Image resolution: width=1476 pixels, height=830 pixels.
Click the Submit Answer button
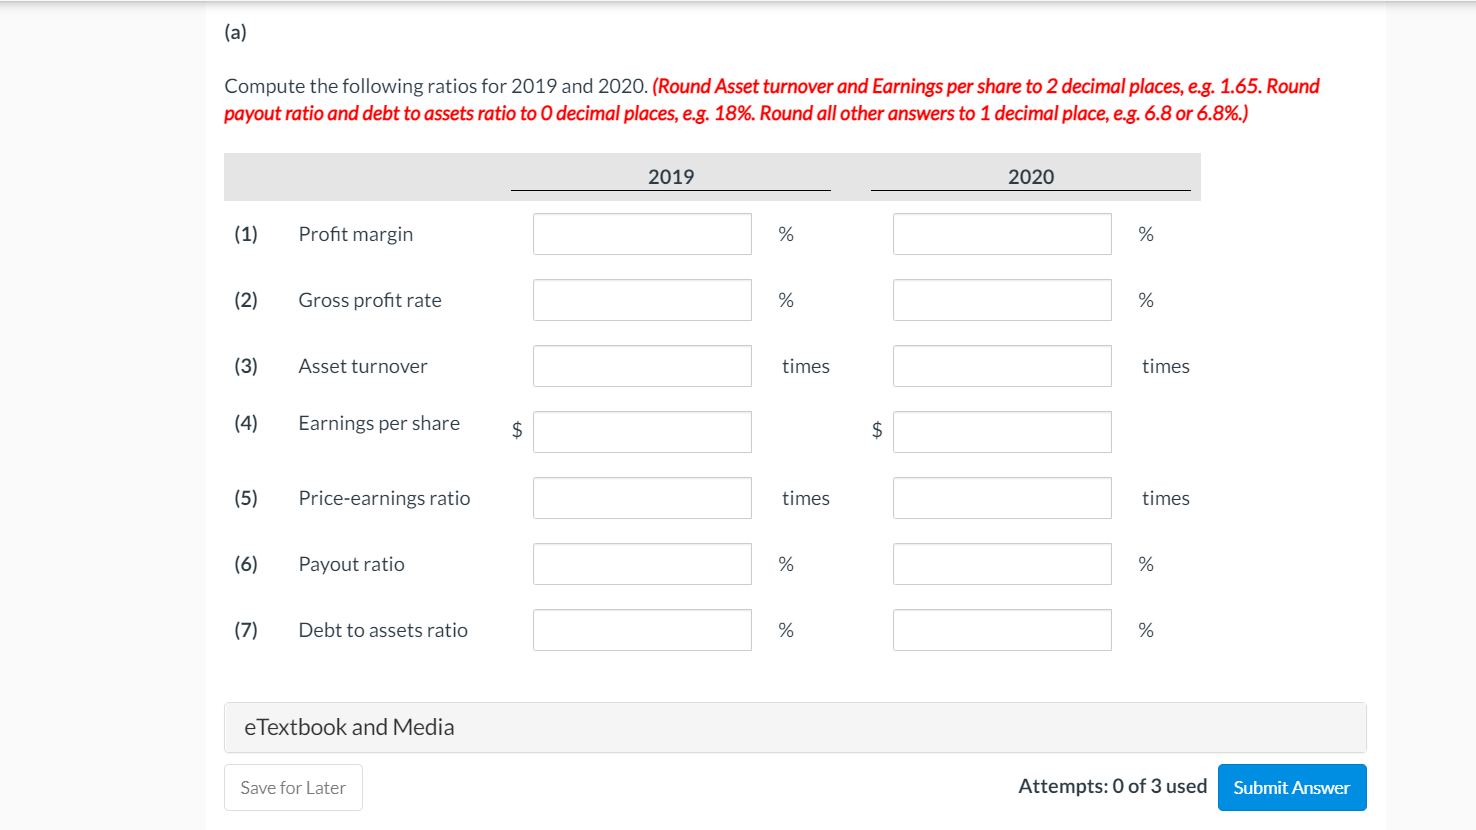pos(1291,787)
